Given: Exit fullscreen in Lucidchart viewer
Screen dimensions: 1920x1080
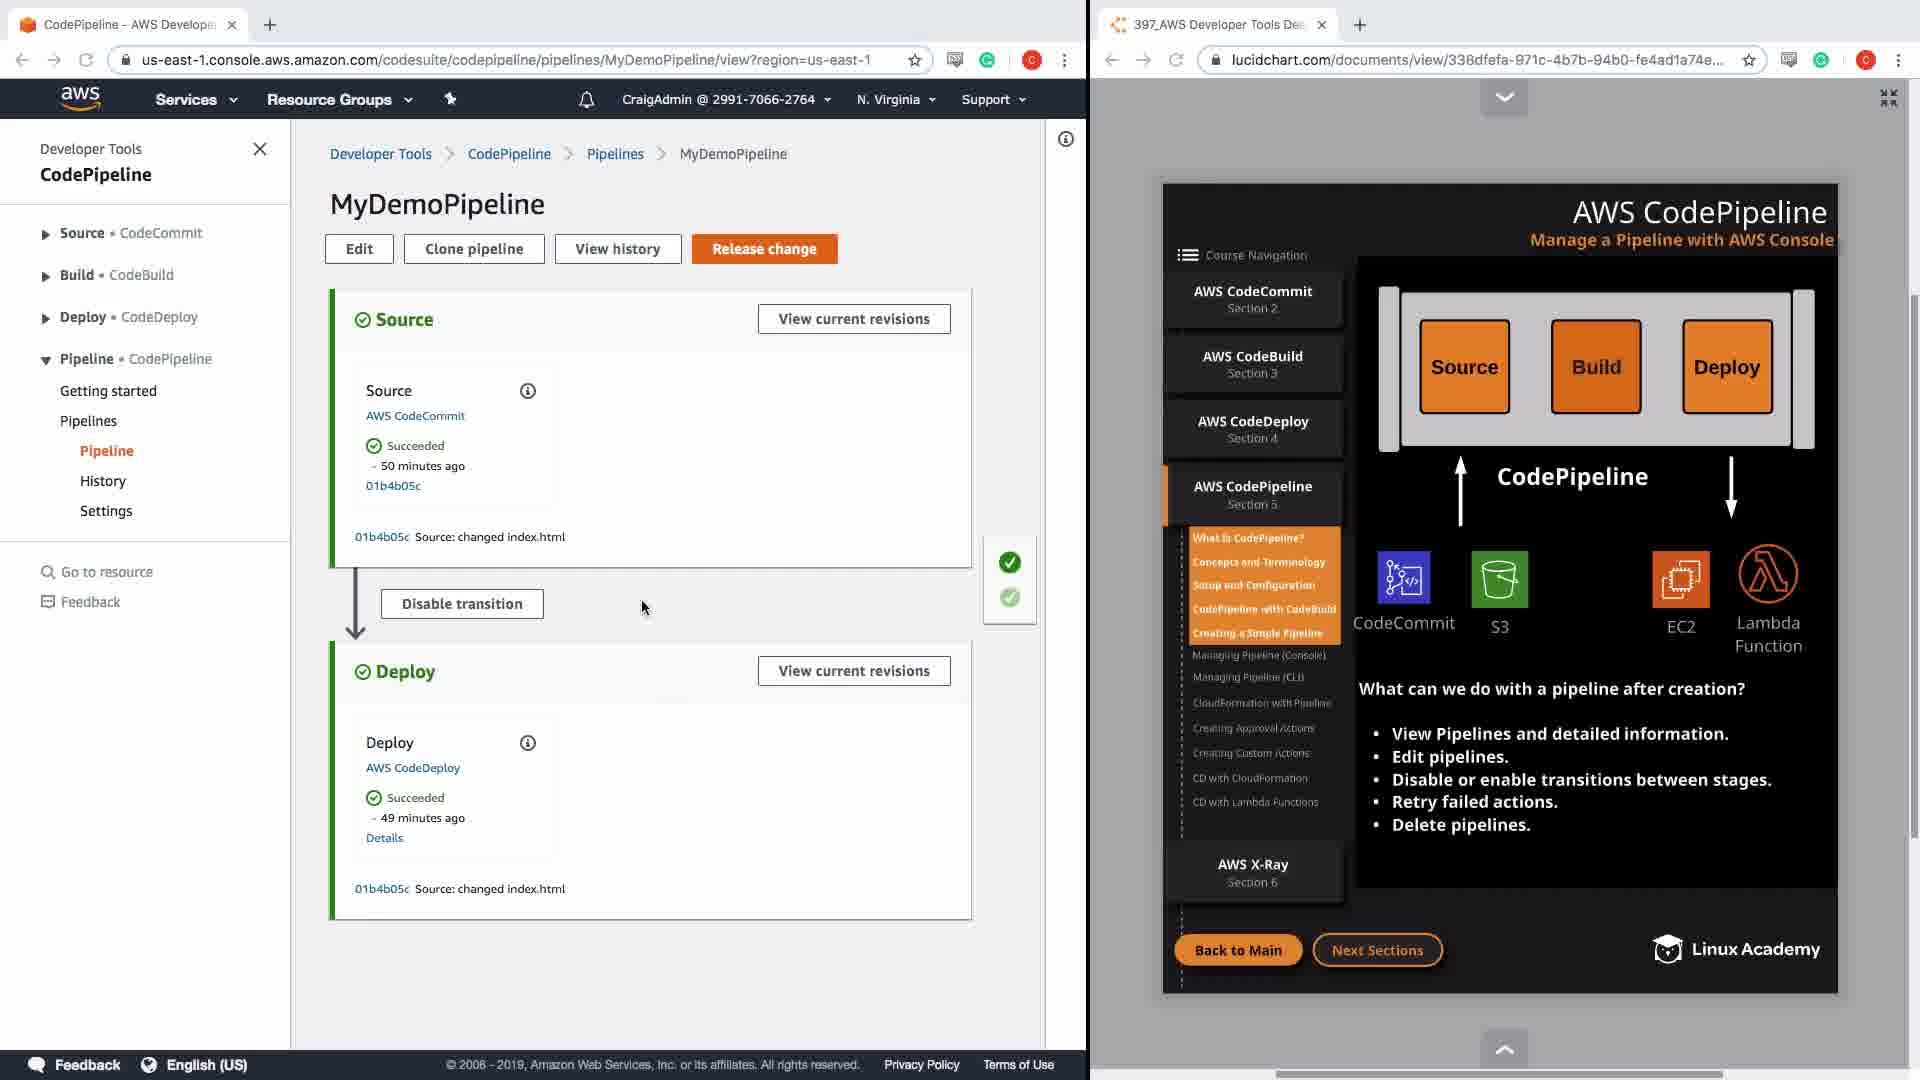Looking at the screenshot, I should (1888, 98).
